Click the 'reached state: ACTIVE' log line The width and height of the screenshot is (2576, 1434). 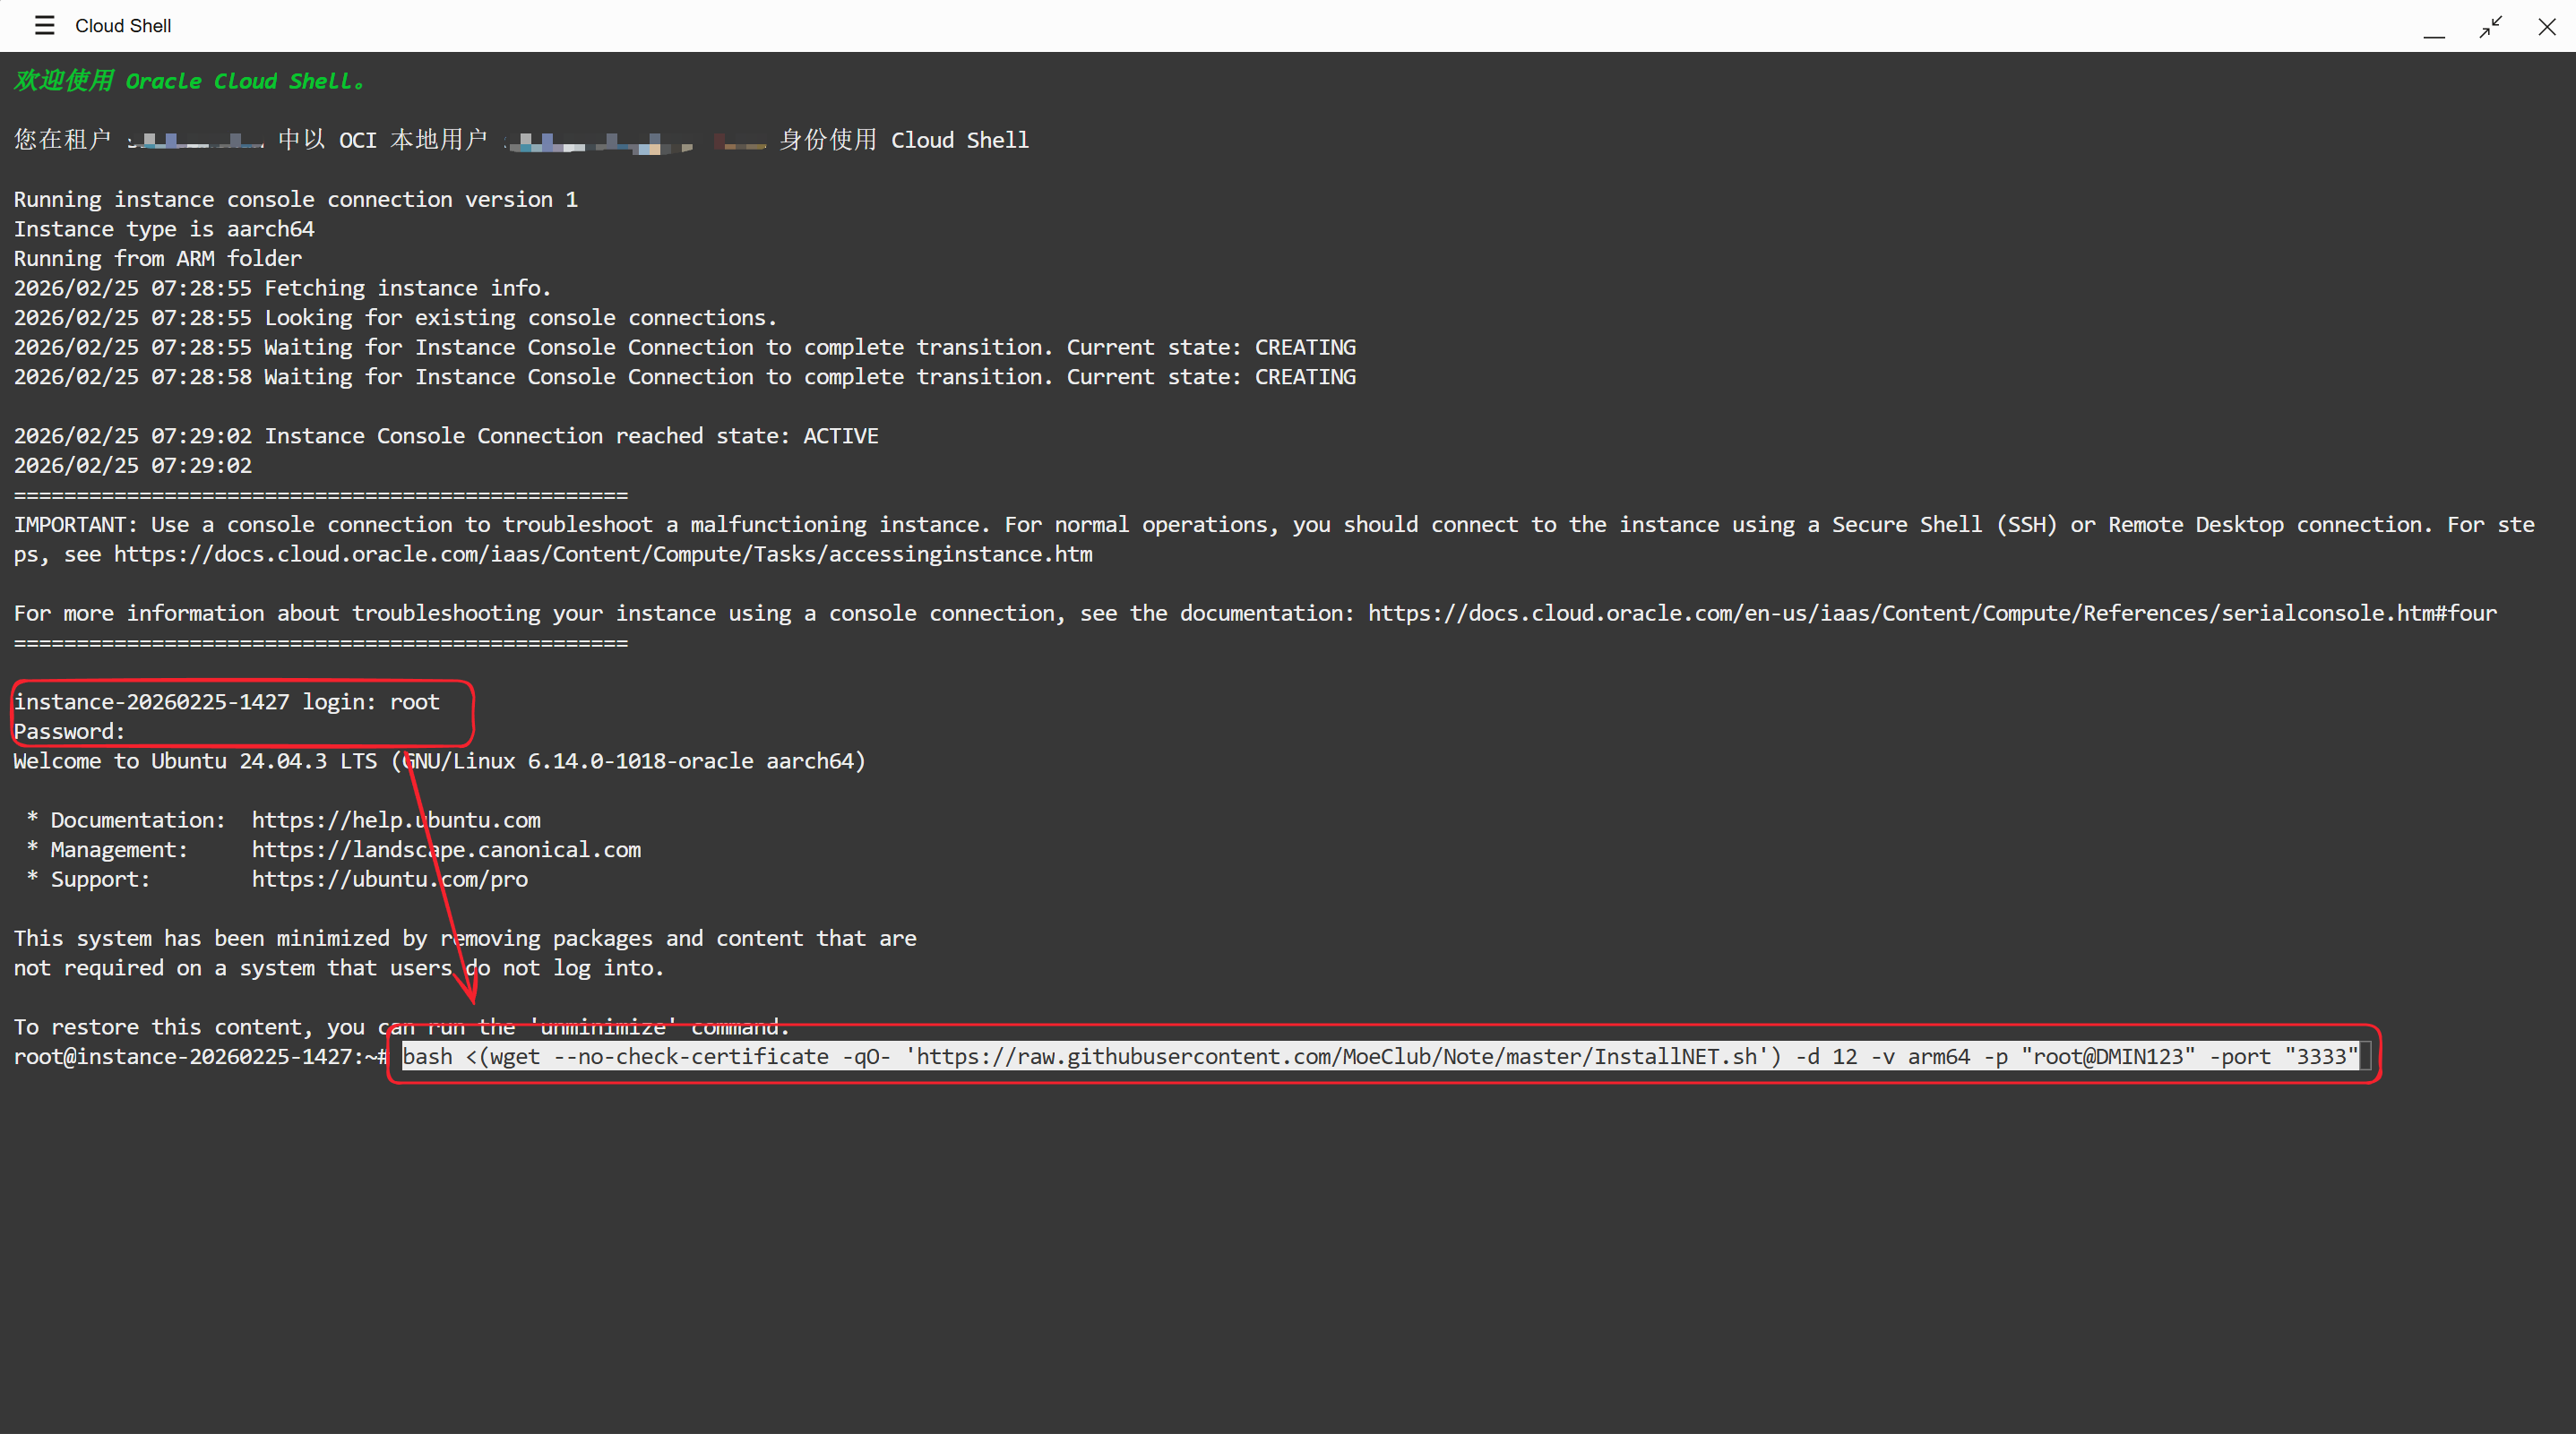click(446, 436)
